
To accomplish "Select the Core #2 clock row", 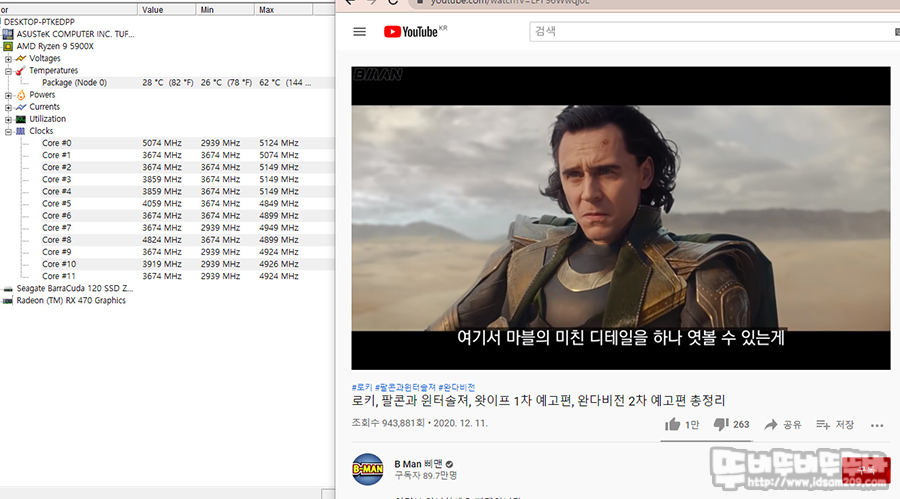I will point(167,167).
